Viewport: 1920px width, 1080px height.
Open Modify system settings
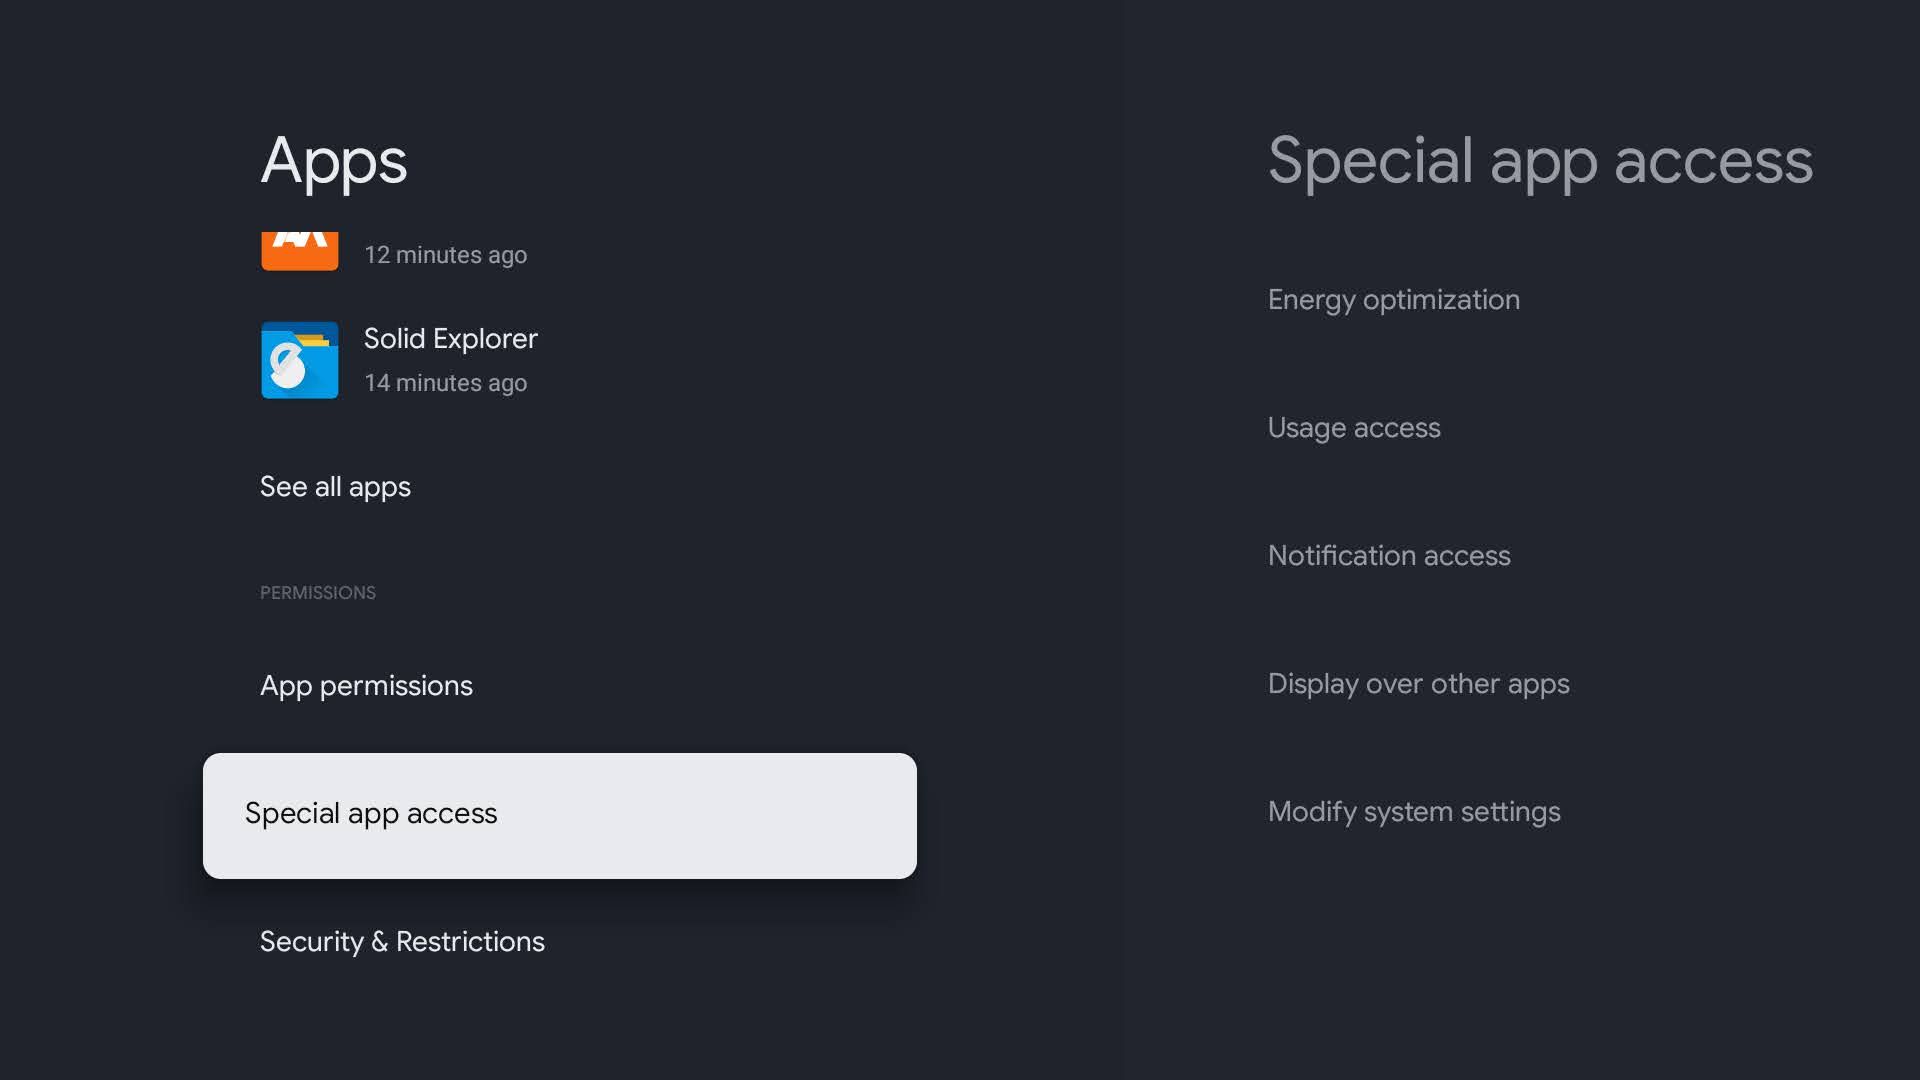coord(1414,812)
